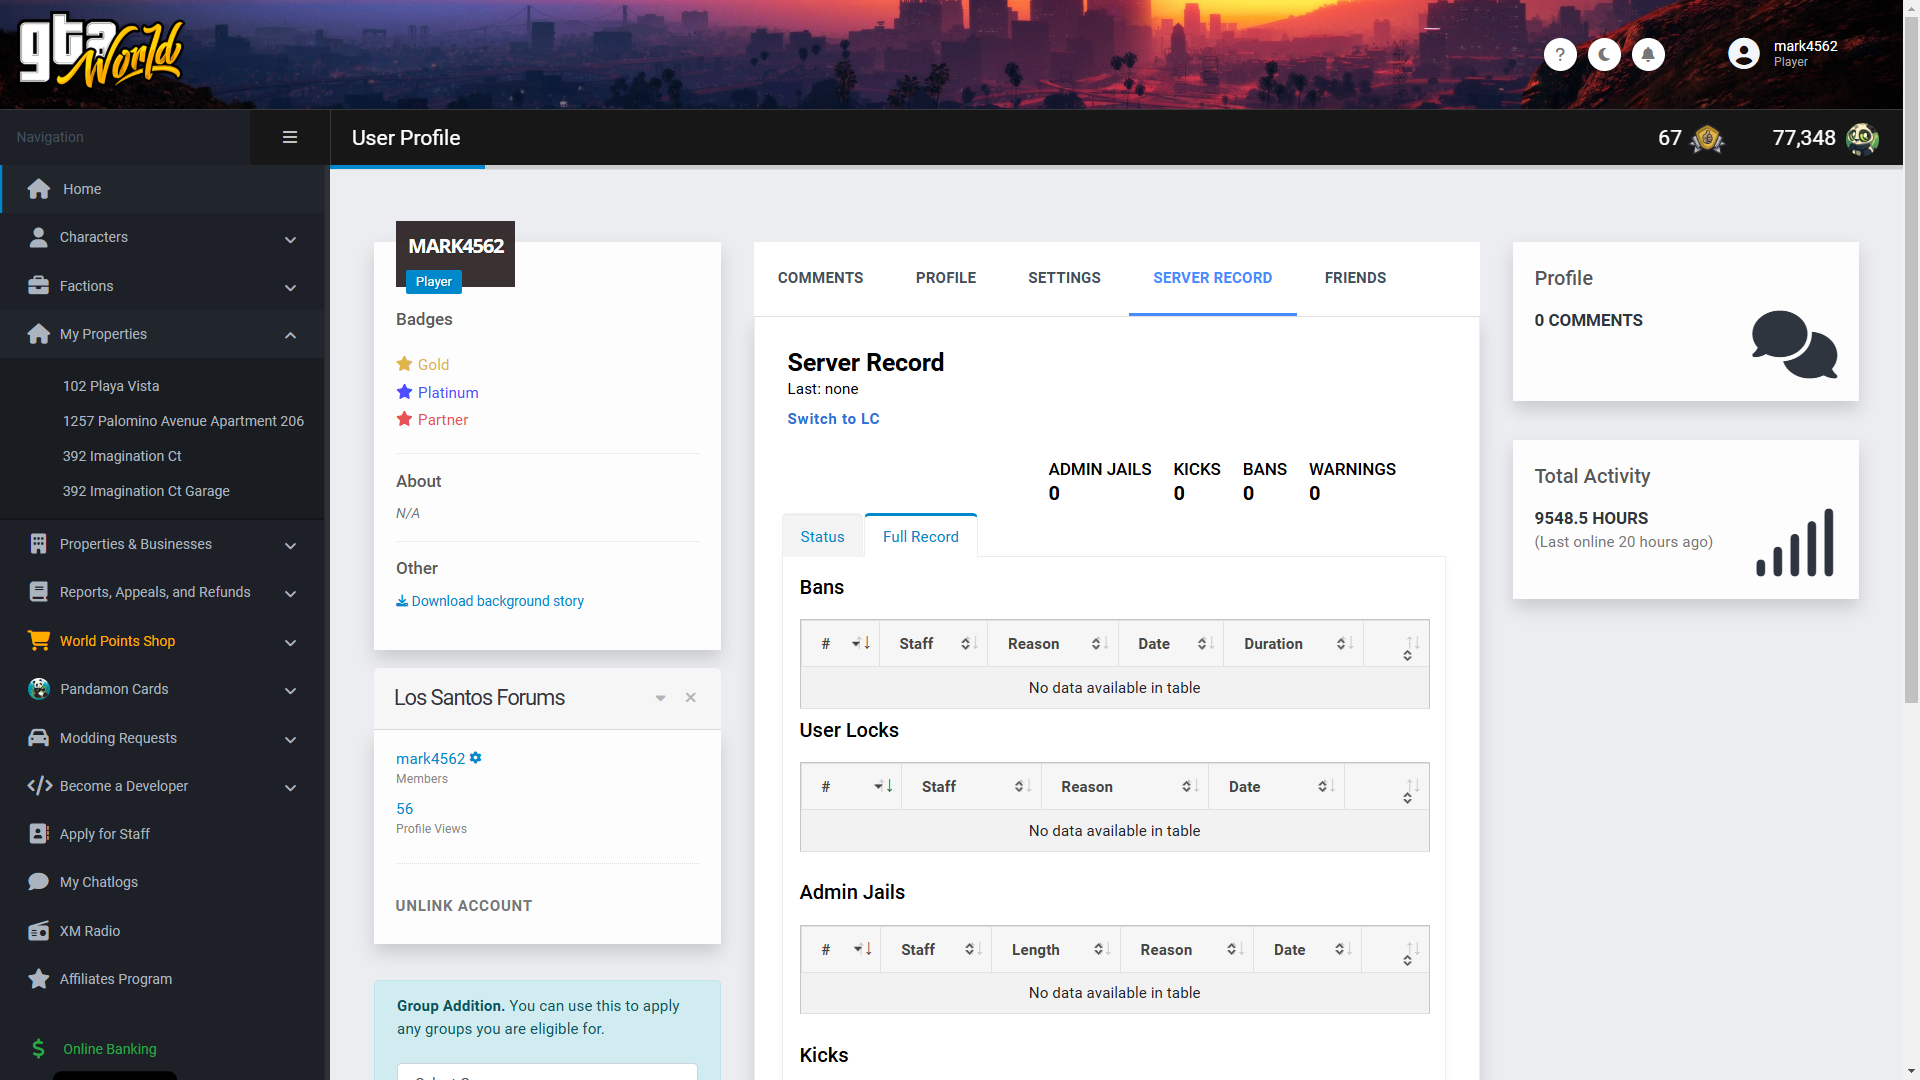Download background story link
Viewport: 1920px width, 1080px height.
pos(490,601)
